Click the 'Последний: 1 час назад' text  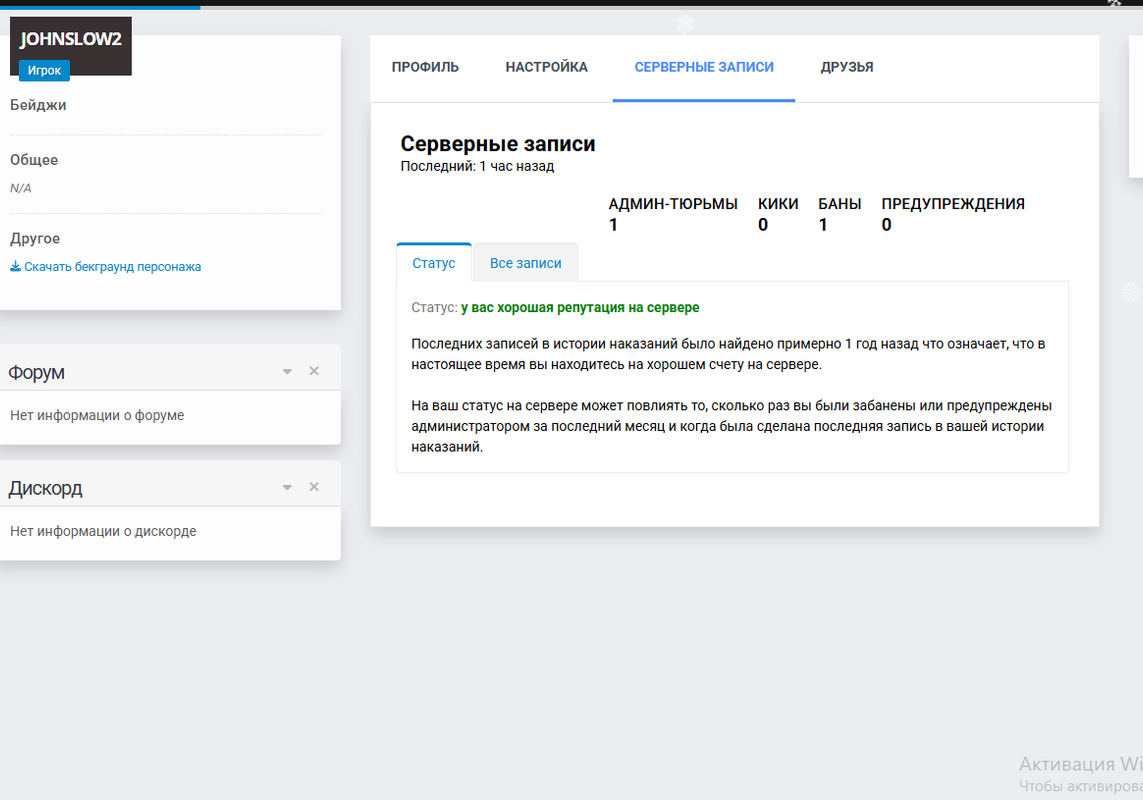(477, 166)
